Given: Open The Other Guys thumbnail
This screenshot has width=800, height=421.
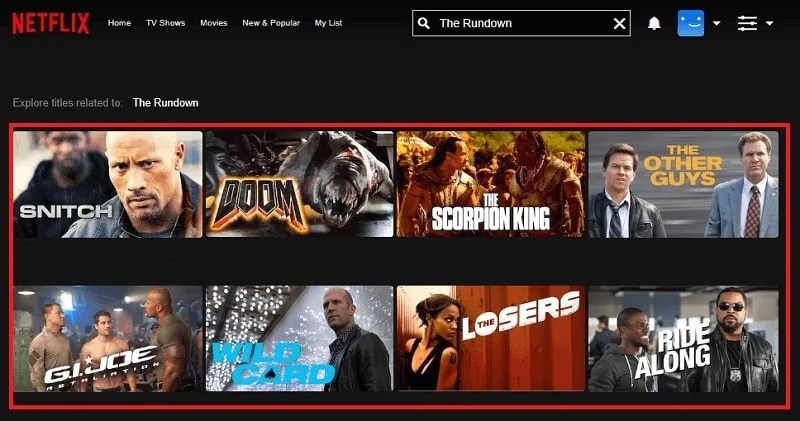Looking at the screenshot, I should [683, 184].
